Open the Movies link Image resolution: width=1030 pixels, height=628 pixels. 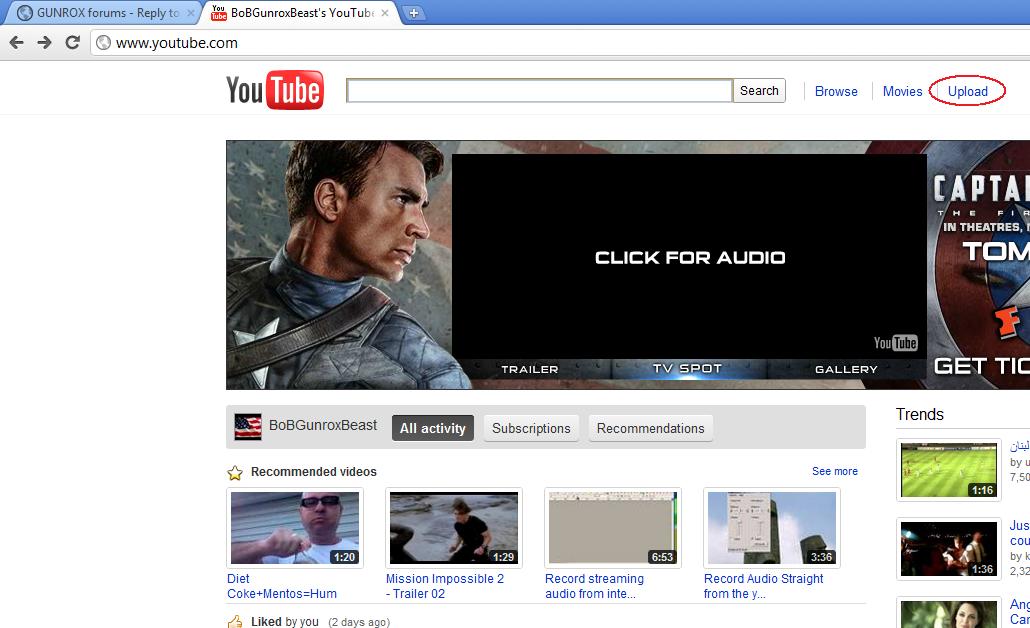pyautogui.click(x=902, y=91)
